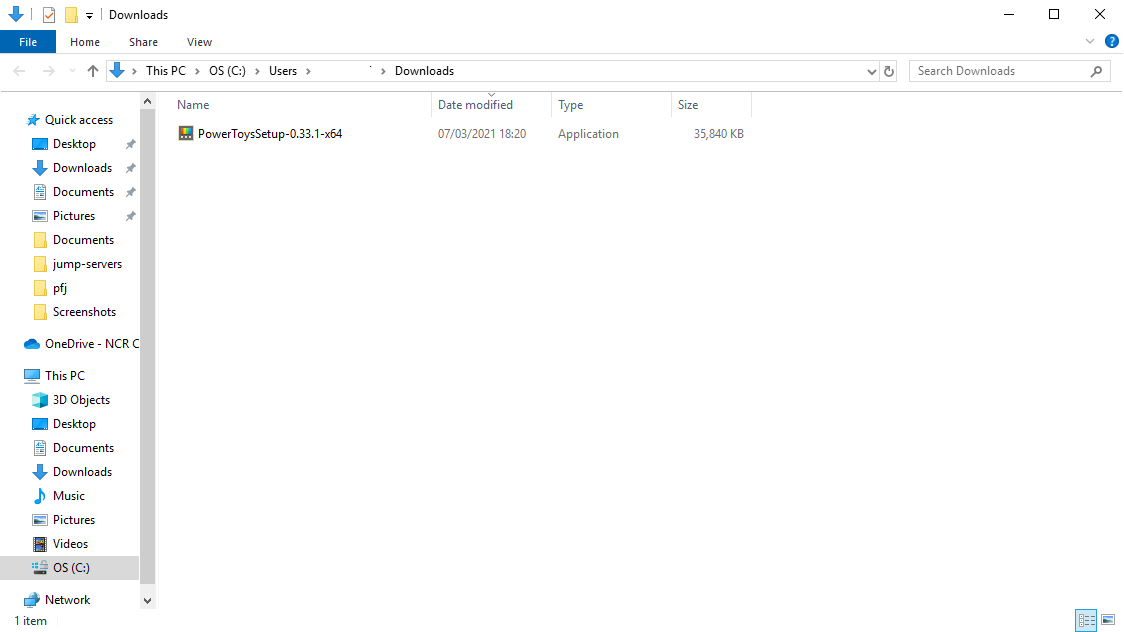Image resolution: width=1124 pixels, height=632 pixels.
Task: Expand the ribbon with the chevron
Action: pos(1090,42)
